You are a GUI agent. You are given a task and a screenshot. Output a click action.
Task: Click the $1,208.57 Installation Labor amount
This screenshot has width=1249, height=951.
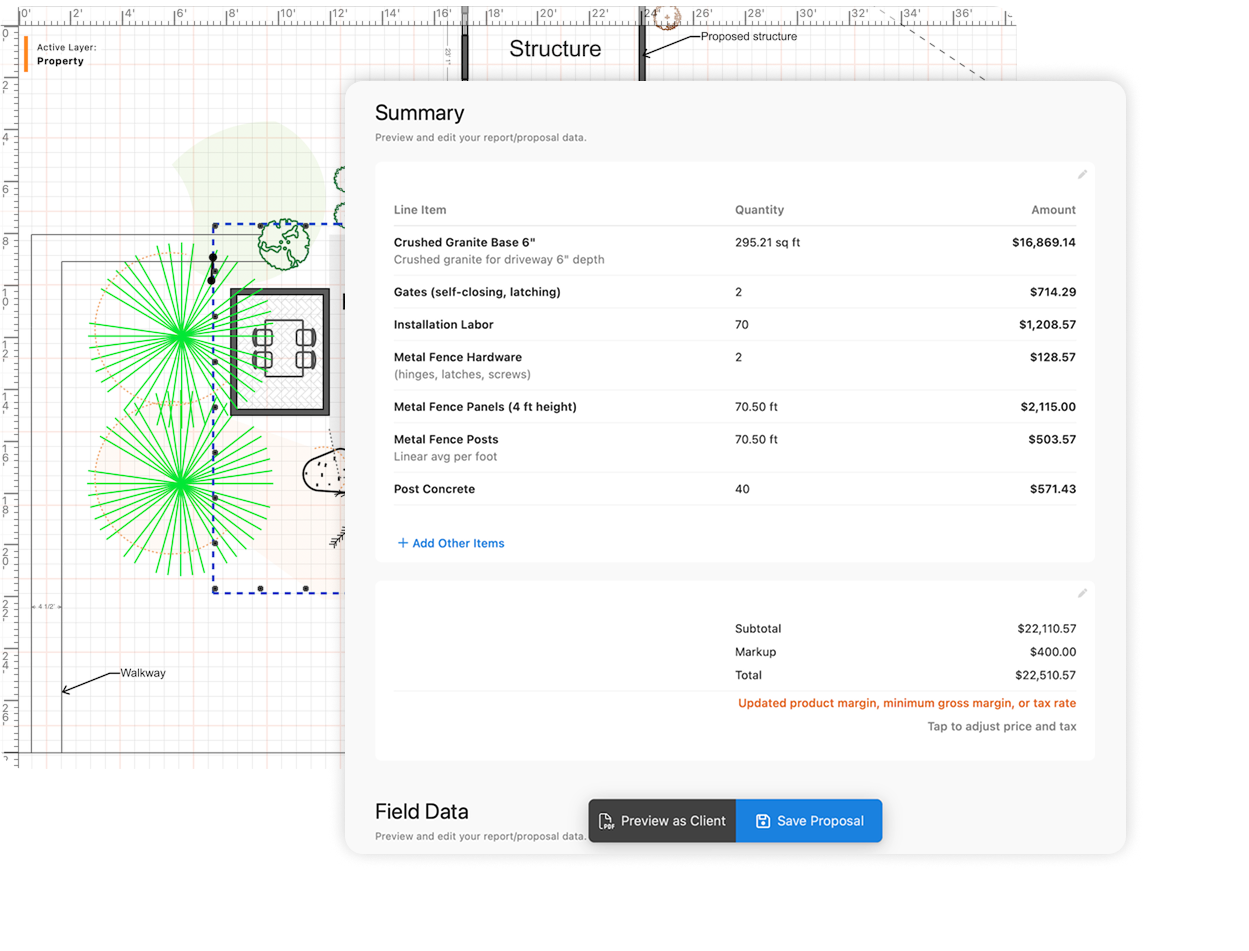1048,325
